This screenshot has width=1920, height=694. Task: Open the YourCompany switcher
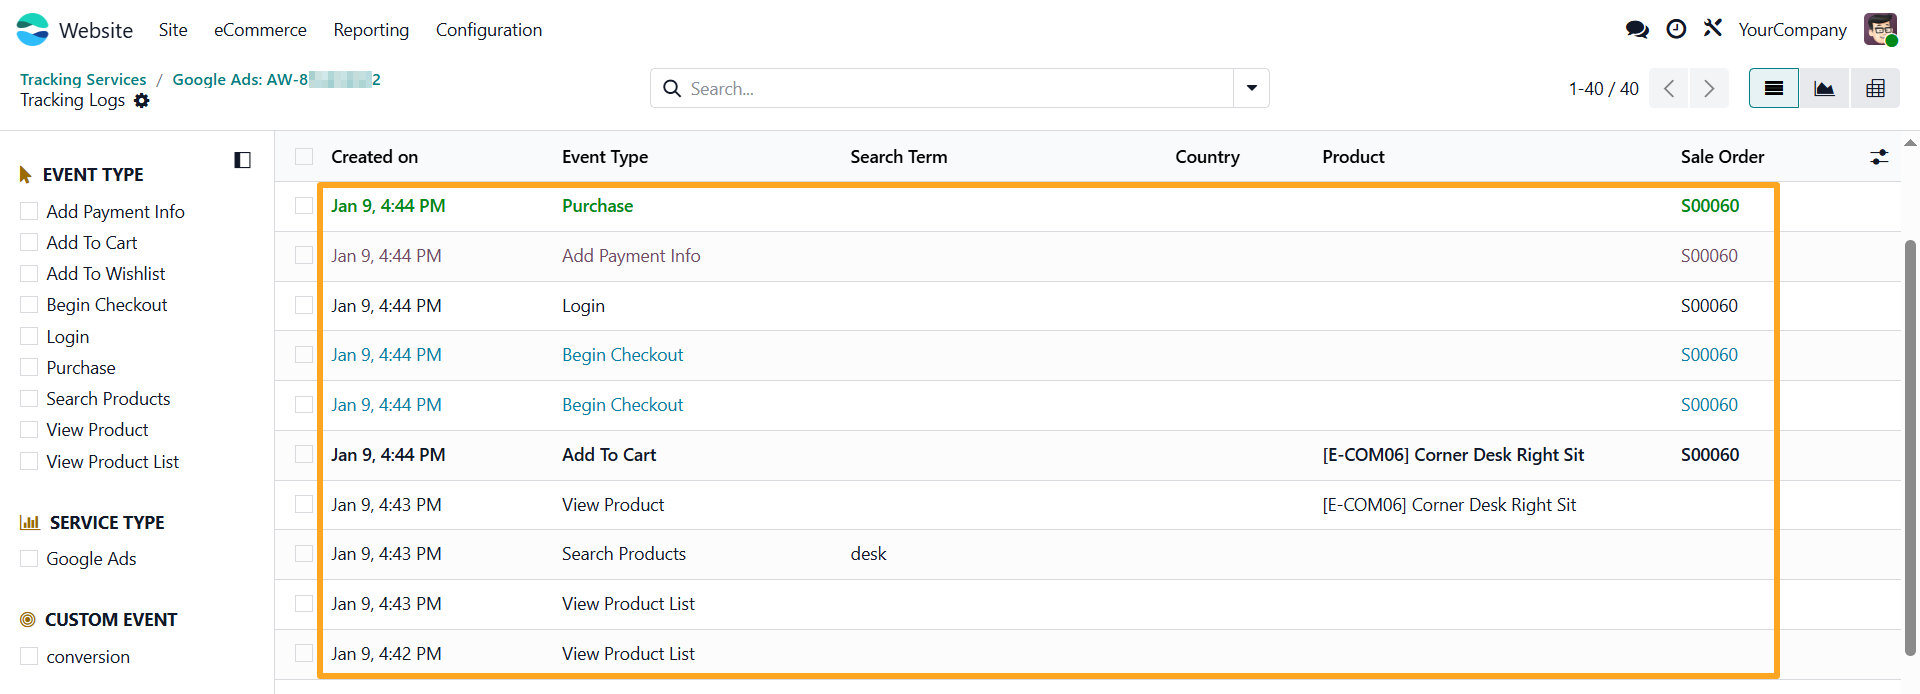click(1792, 30)
